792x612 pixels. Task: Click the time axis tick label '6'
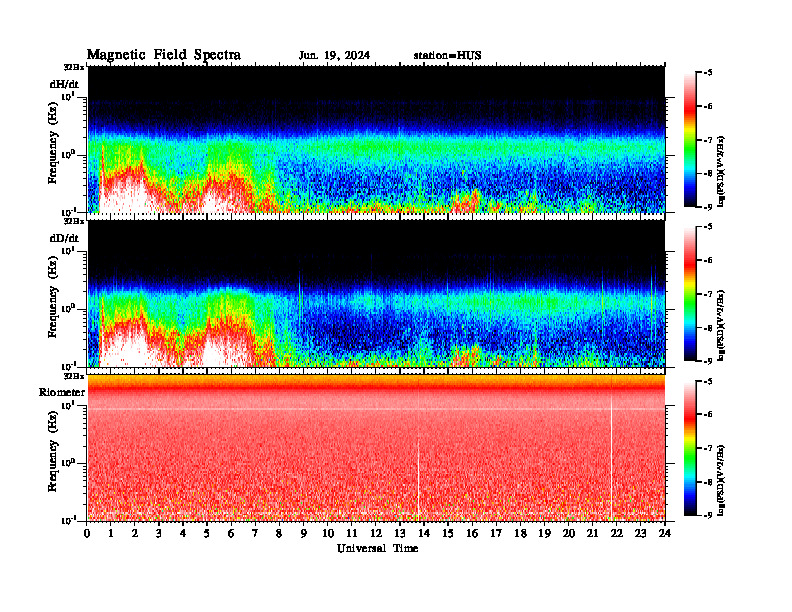(x=231, y=533)
